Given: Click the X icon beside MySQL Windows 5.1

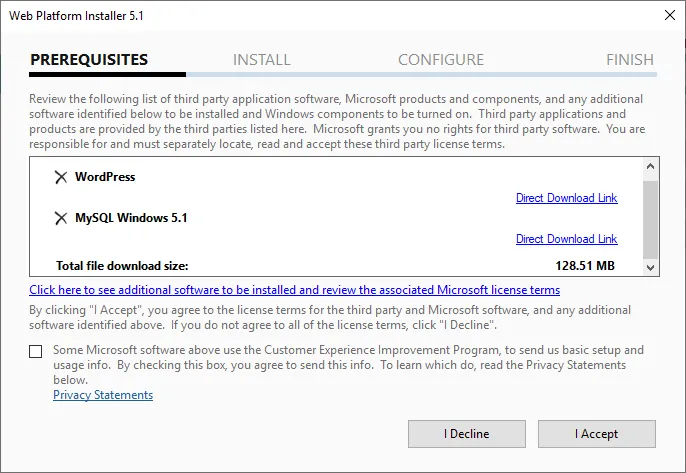Looking at the screenshot, I should click(61, 218).
